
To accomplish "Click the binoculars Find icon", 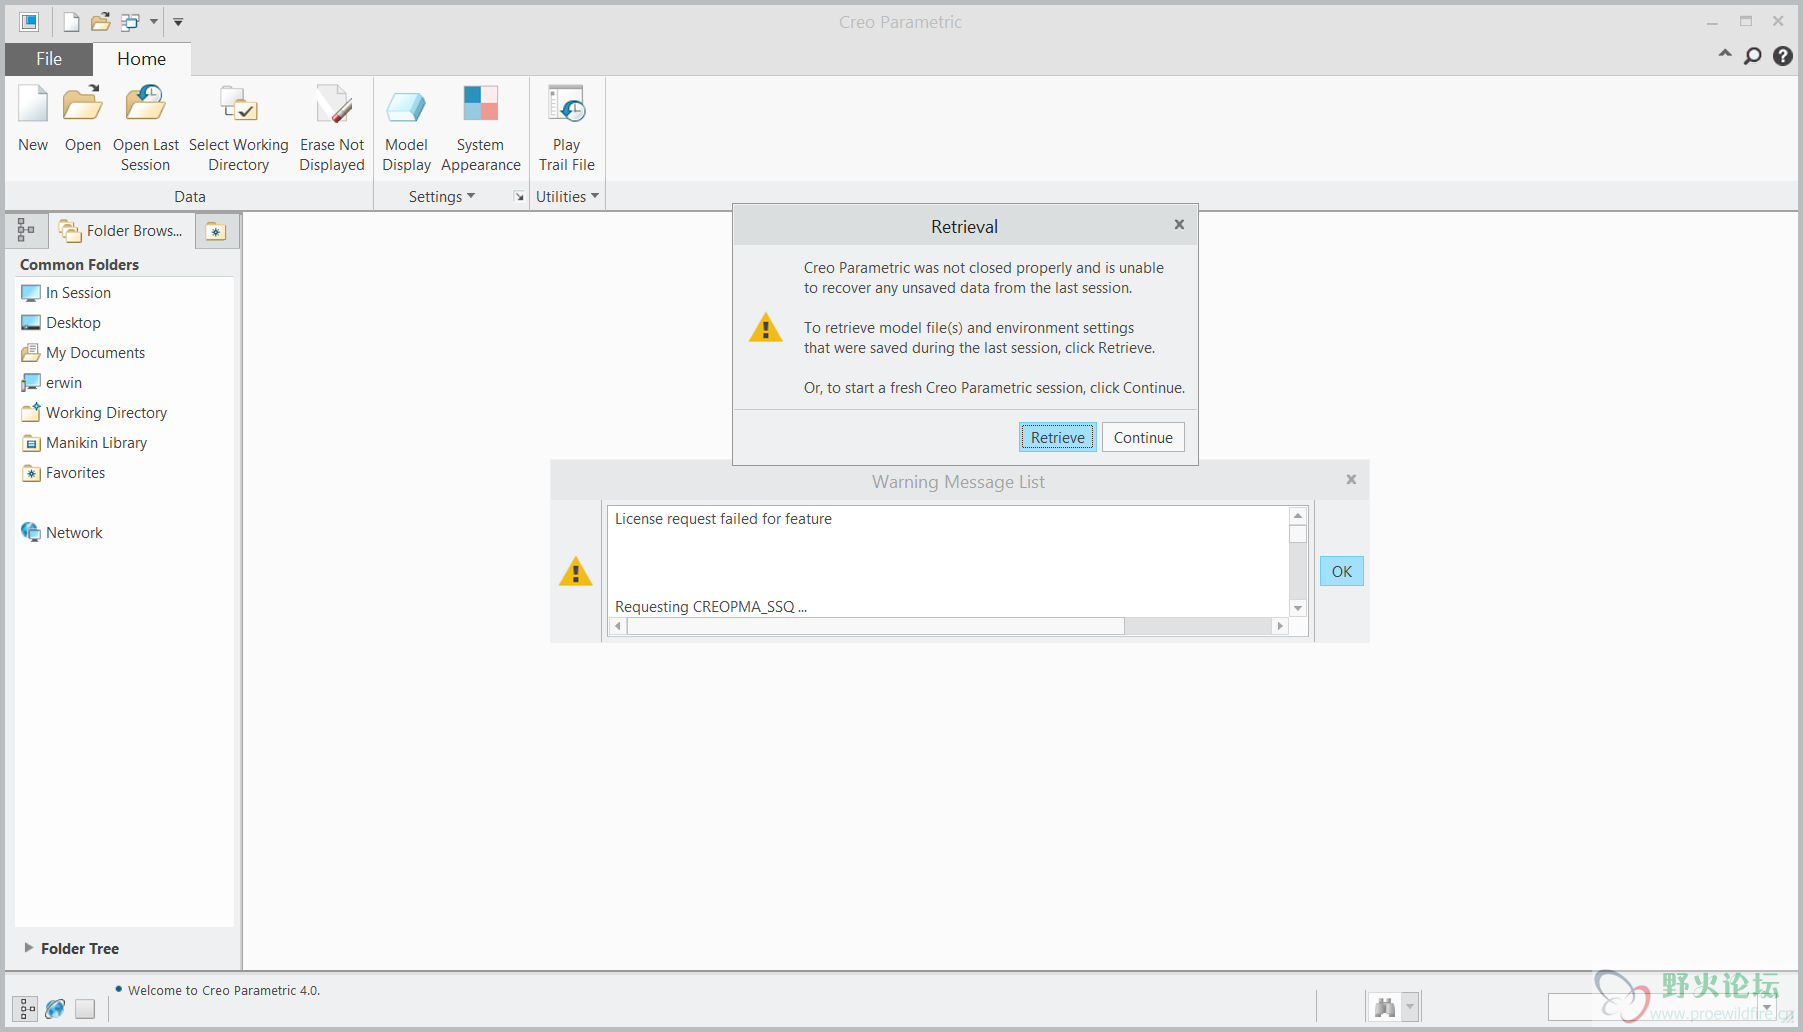I will [1385, 1007].
